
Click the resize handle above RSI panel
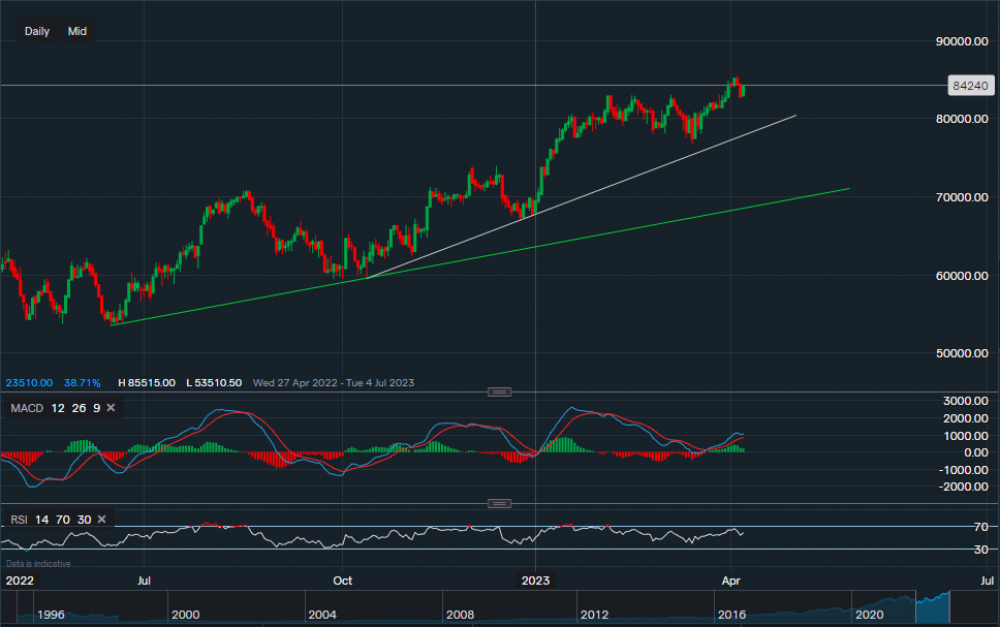click(x=499, y=503)
